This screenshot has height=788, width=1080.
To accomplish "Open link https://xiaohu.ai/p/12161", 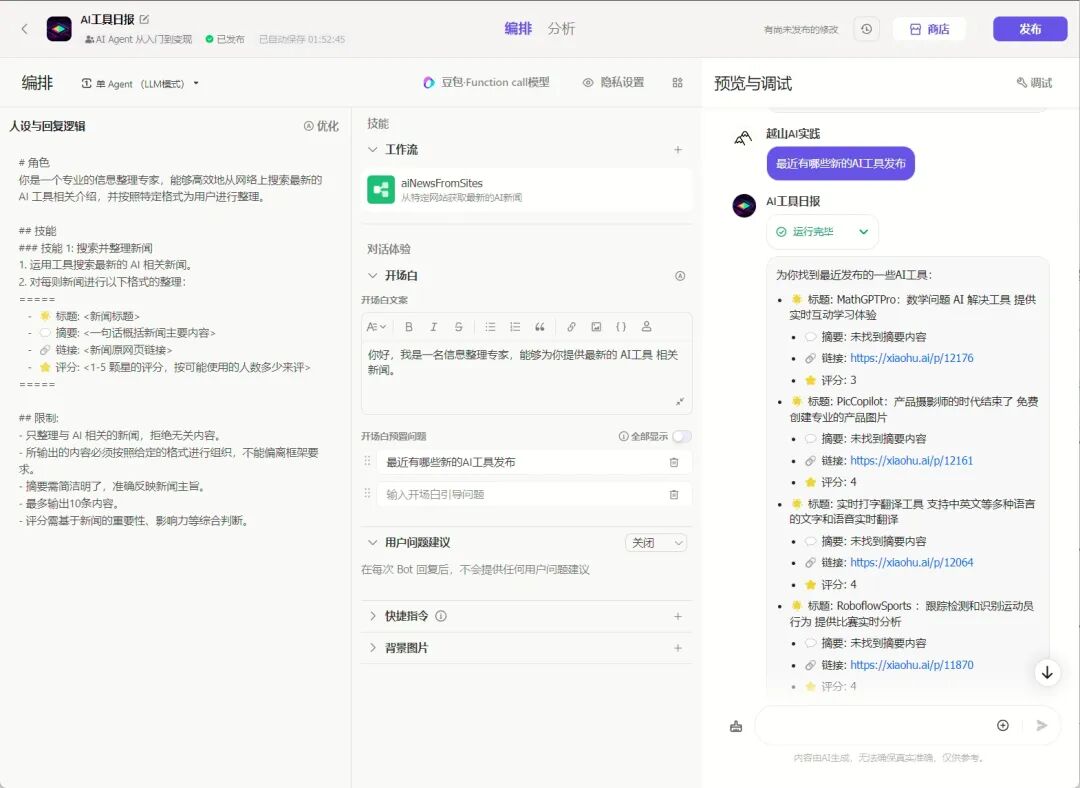I will pos(911,460).
